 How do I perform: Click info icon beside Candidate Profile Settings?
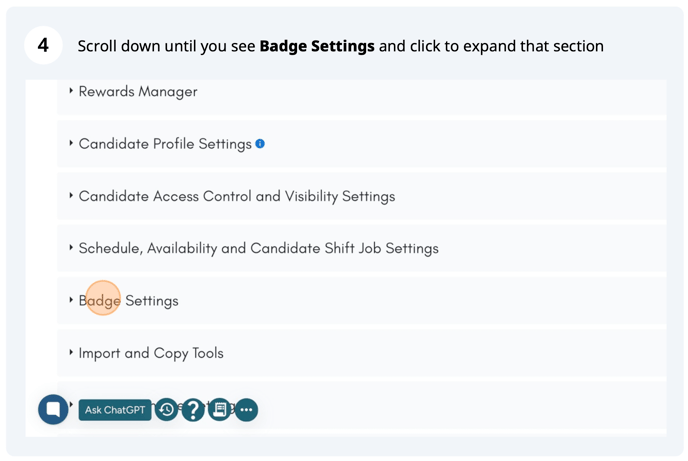click(x=260, y=144)
